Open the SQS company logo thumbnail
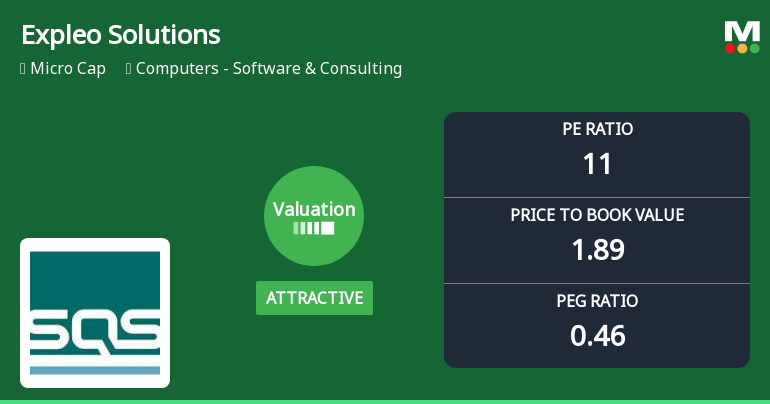Screen dimensions: 770x404 95,312
